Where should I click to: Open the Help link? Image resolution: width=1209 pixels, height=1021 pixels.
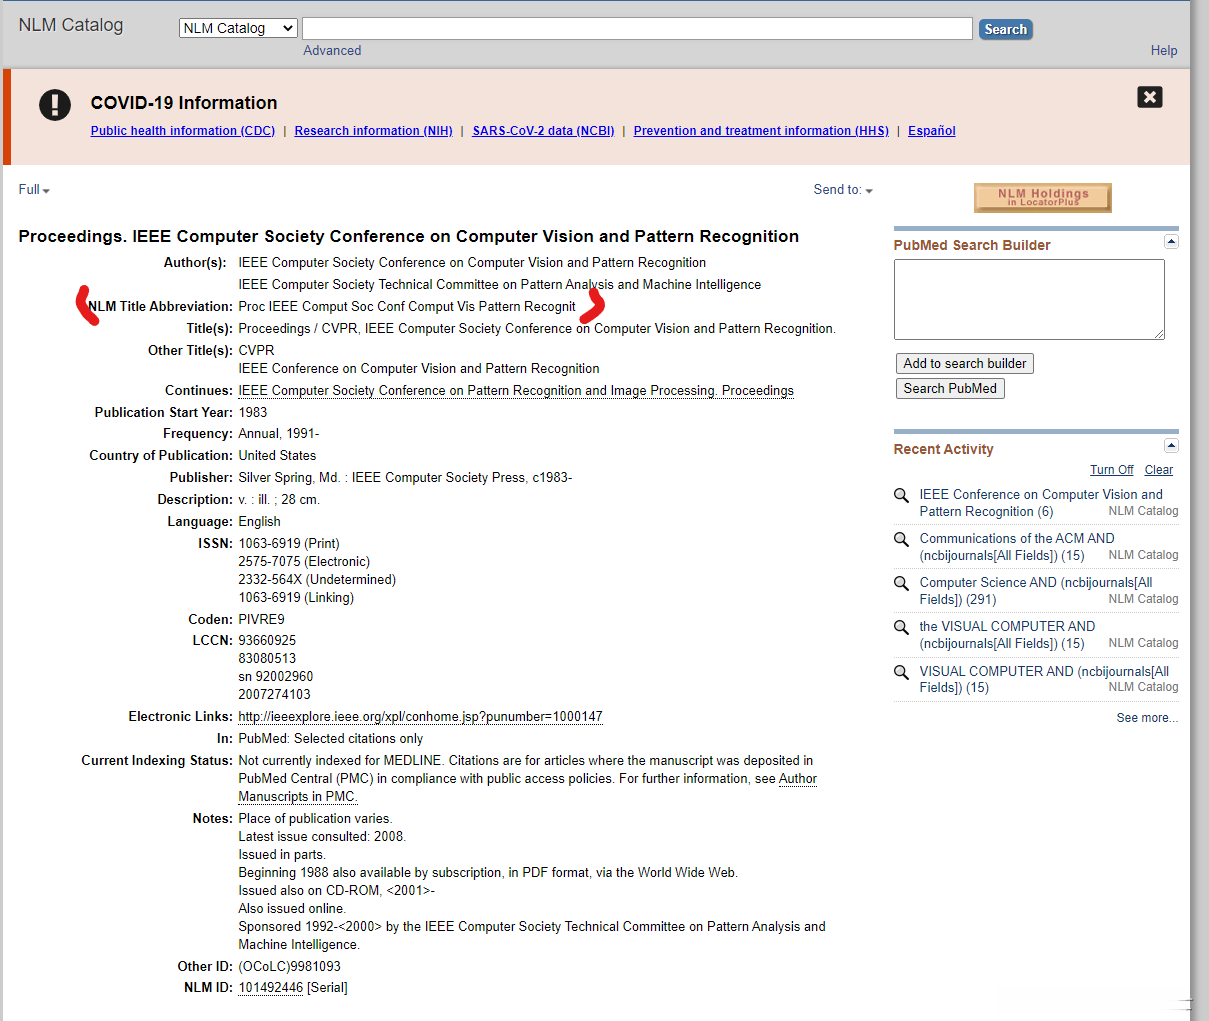click(1164, 50)
